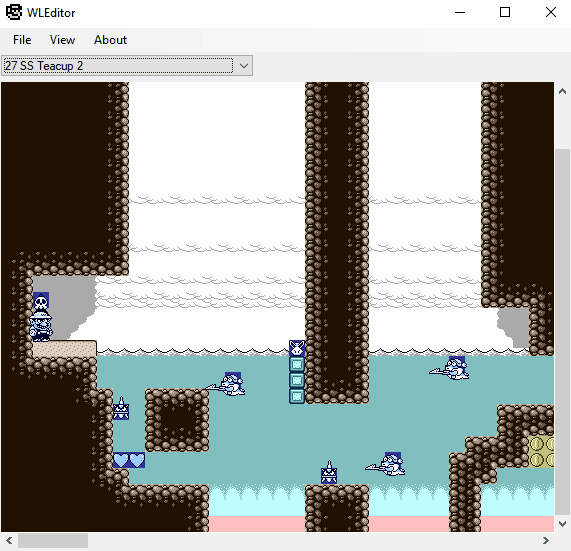Select the right heart block
571x551 pixels.
pyautogui.click(x=137, y=460)
